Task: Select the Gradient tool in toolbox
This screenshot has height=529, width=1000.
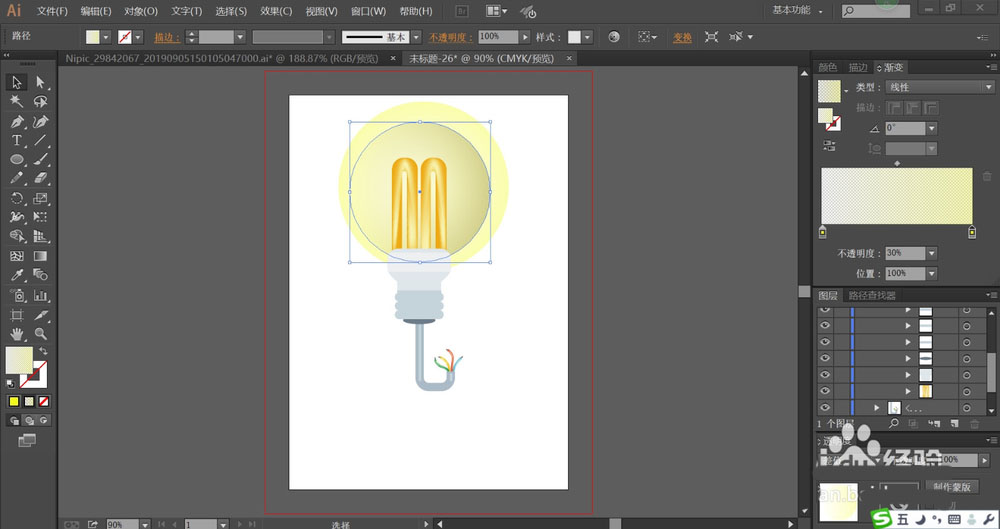Action: pyautogui.click(x=41, y=256)
